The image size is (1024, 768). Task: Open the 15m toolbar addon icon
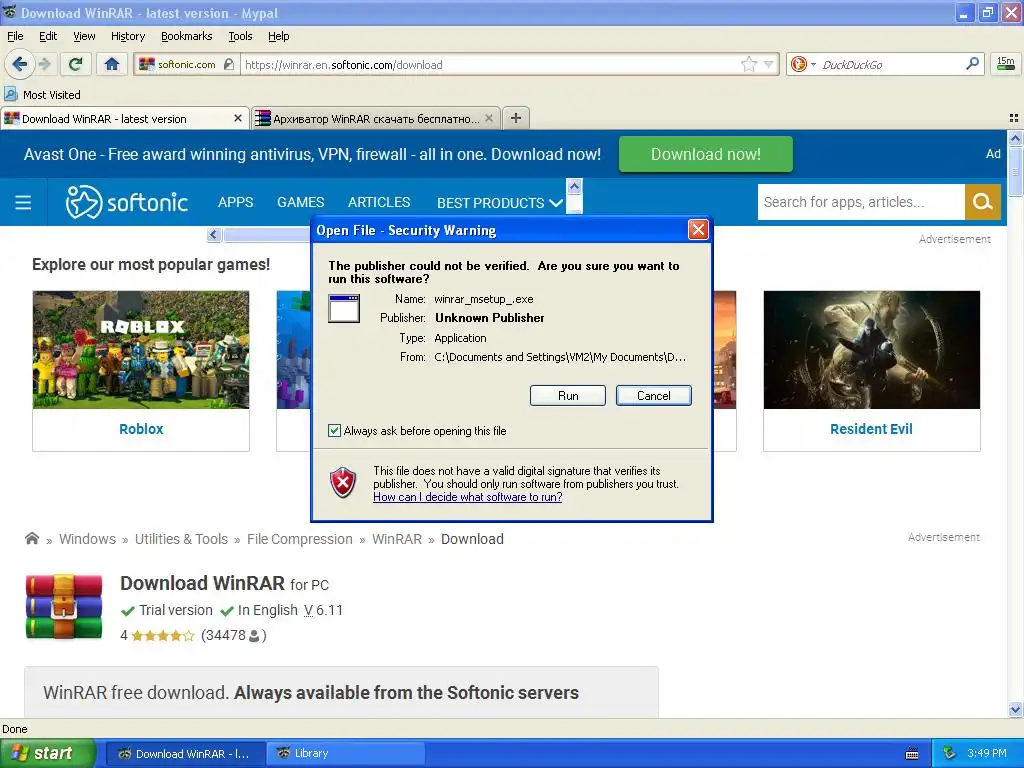(1006, 63)
